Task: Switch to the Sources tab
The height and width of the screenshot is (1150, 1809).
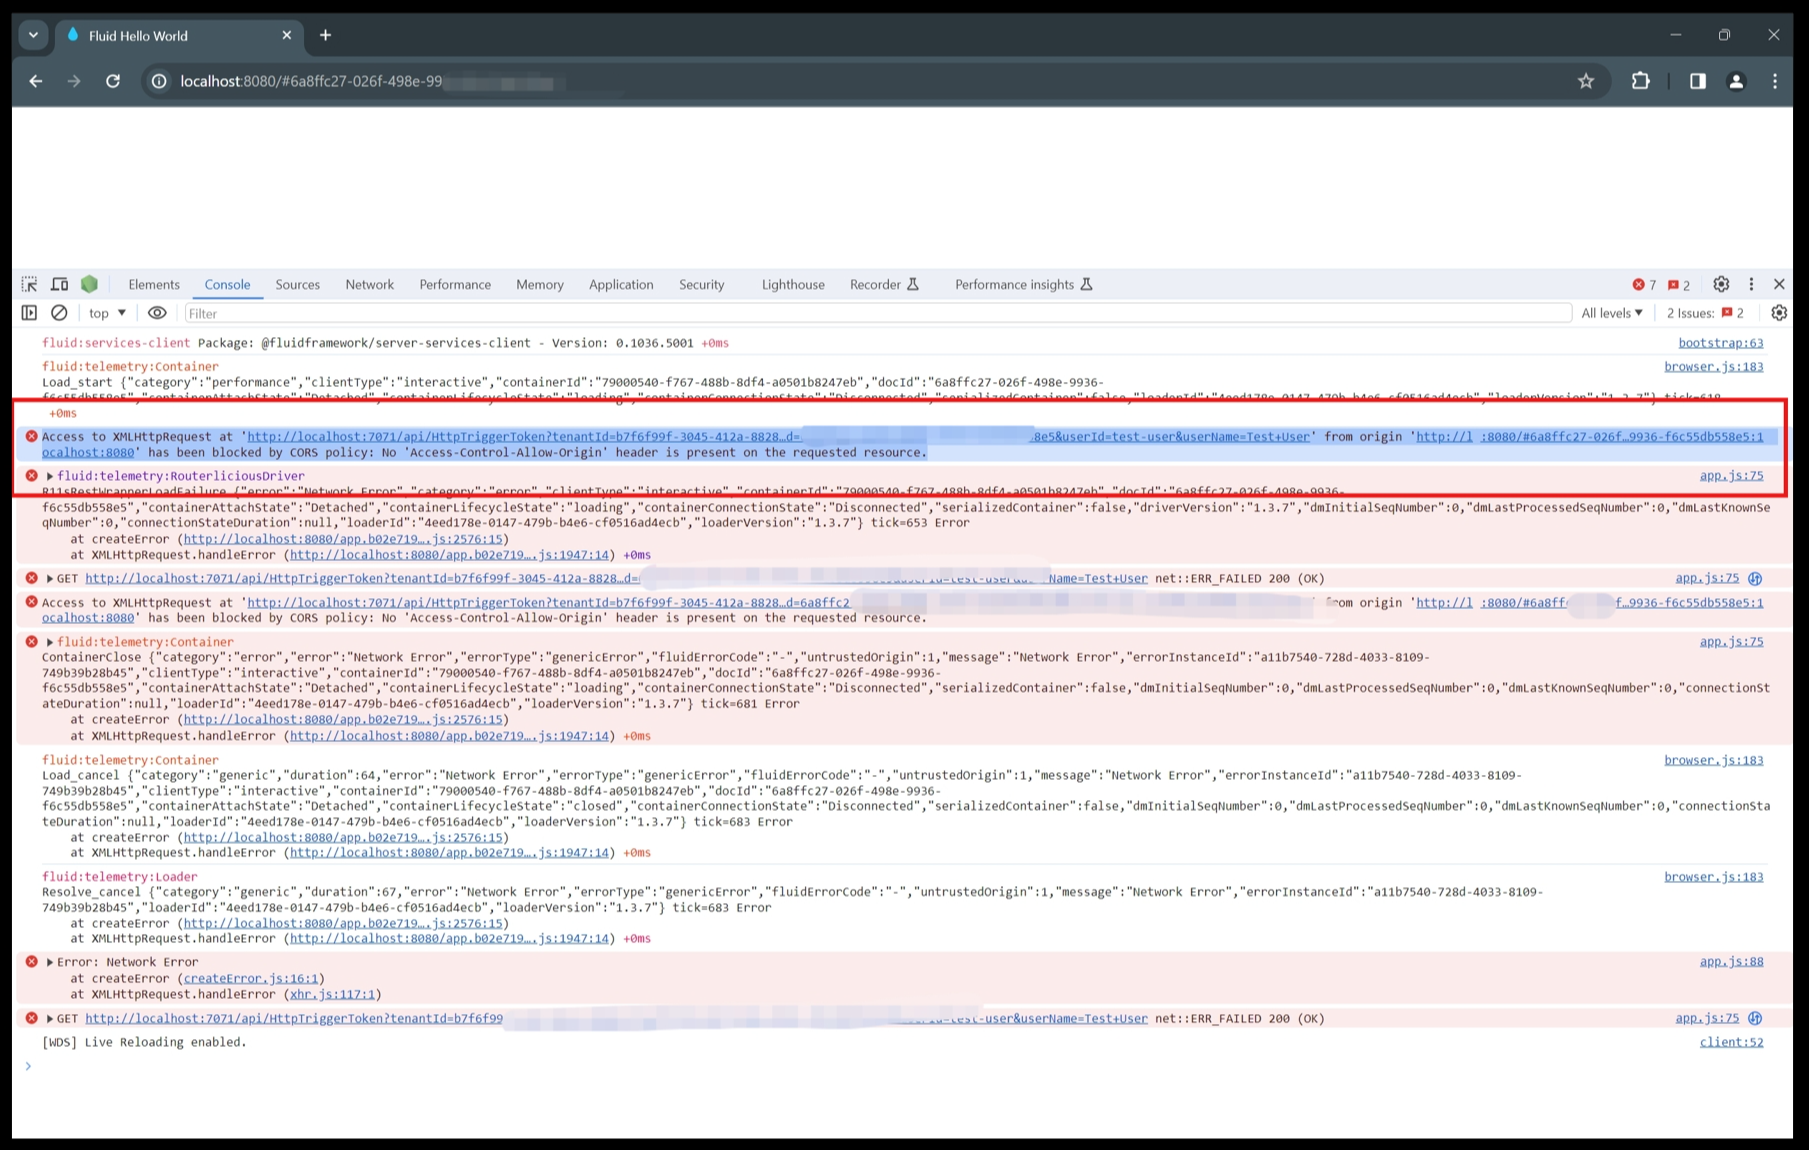Action: coord(297,285)
